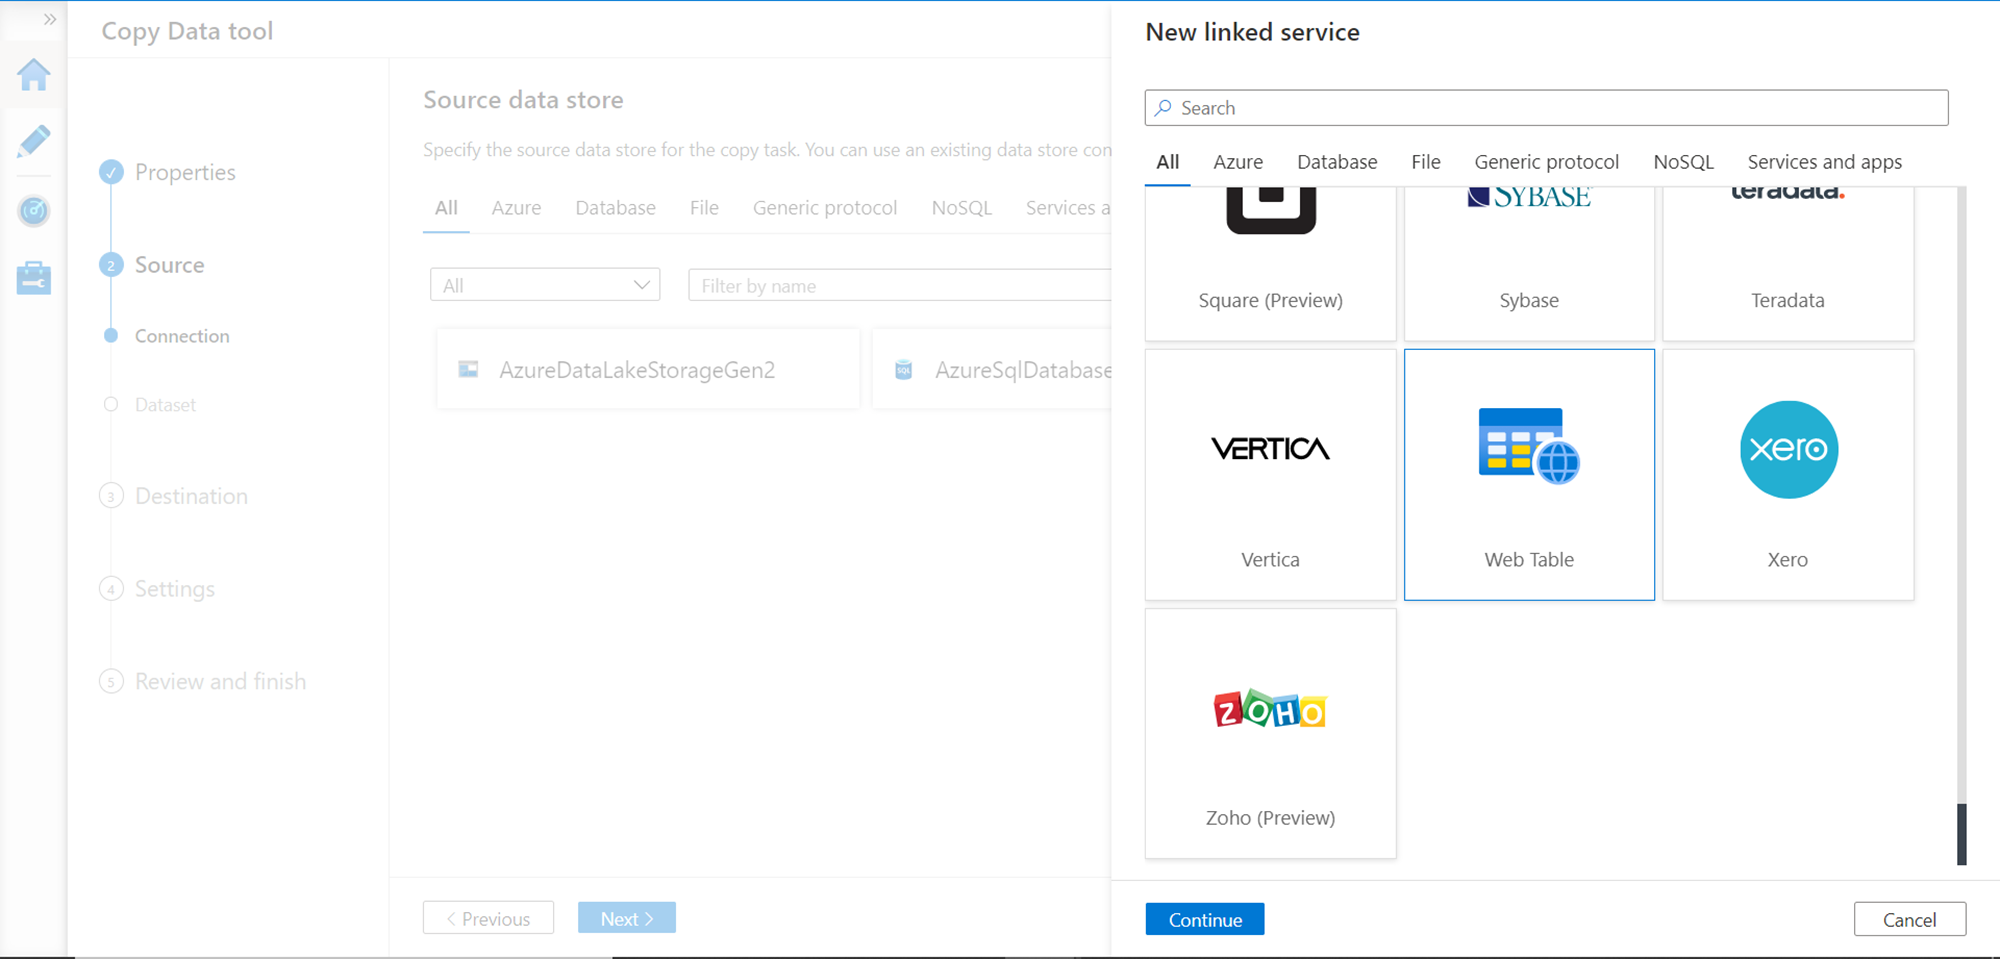Select the Teradata connector tile
The width and height of the screenshot is (2000, 959).
1788,264
